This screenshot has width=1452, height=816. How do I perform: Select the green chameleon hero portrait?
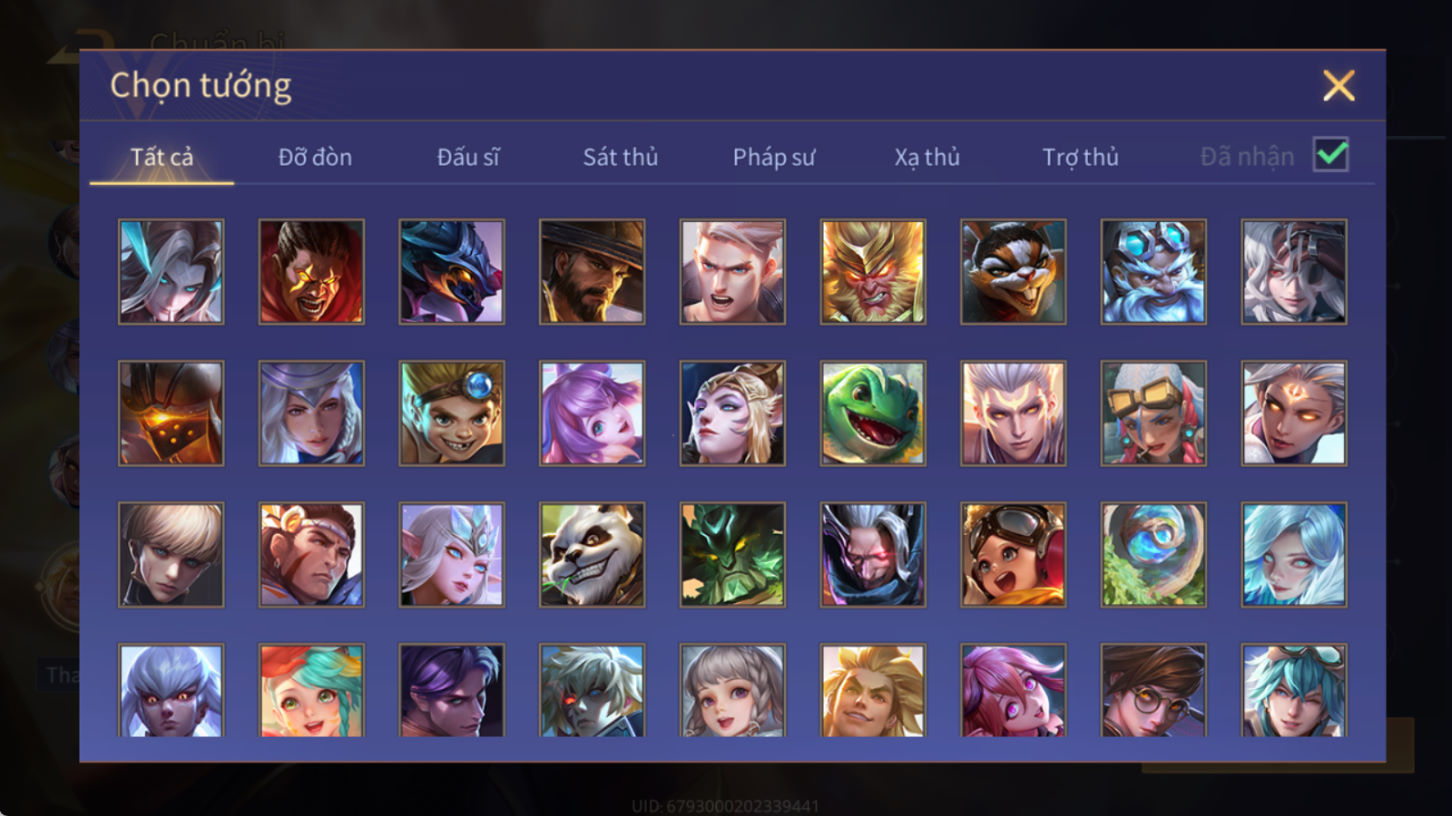click(x=873, y=414)
